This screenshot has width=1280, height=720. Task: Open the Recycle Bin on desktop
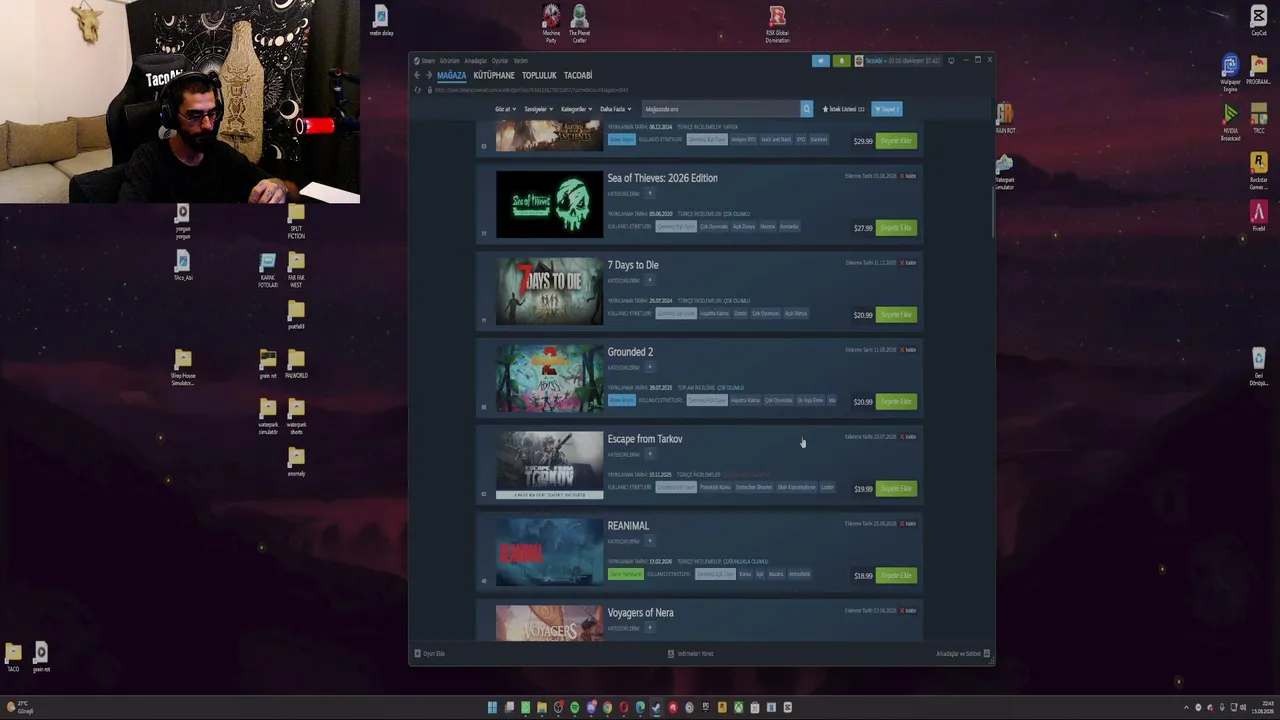1259,367
